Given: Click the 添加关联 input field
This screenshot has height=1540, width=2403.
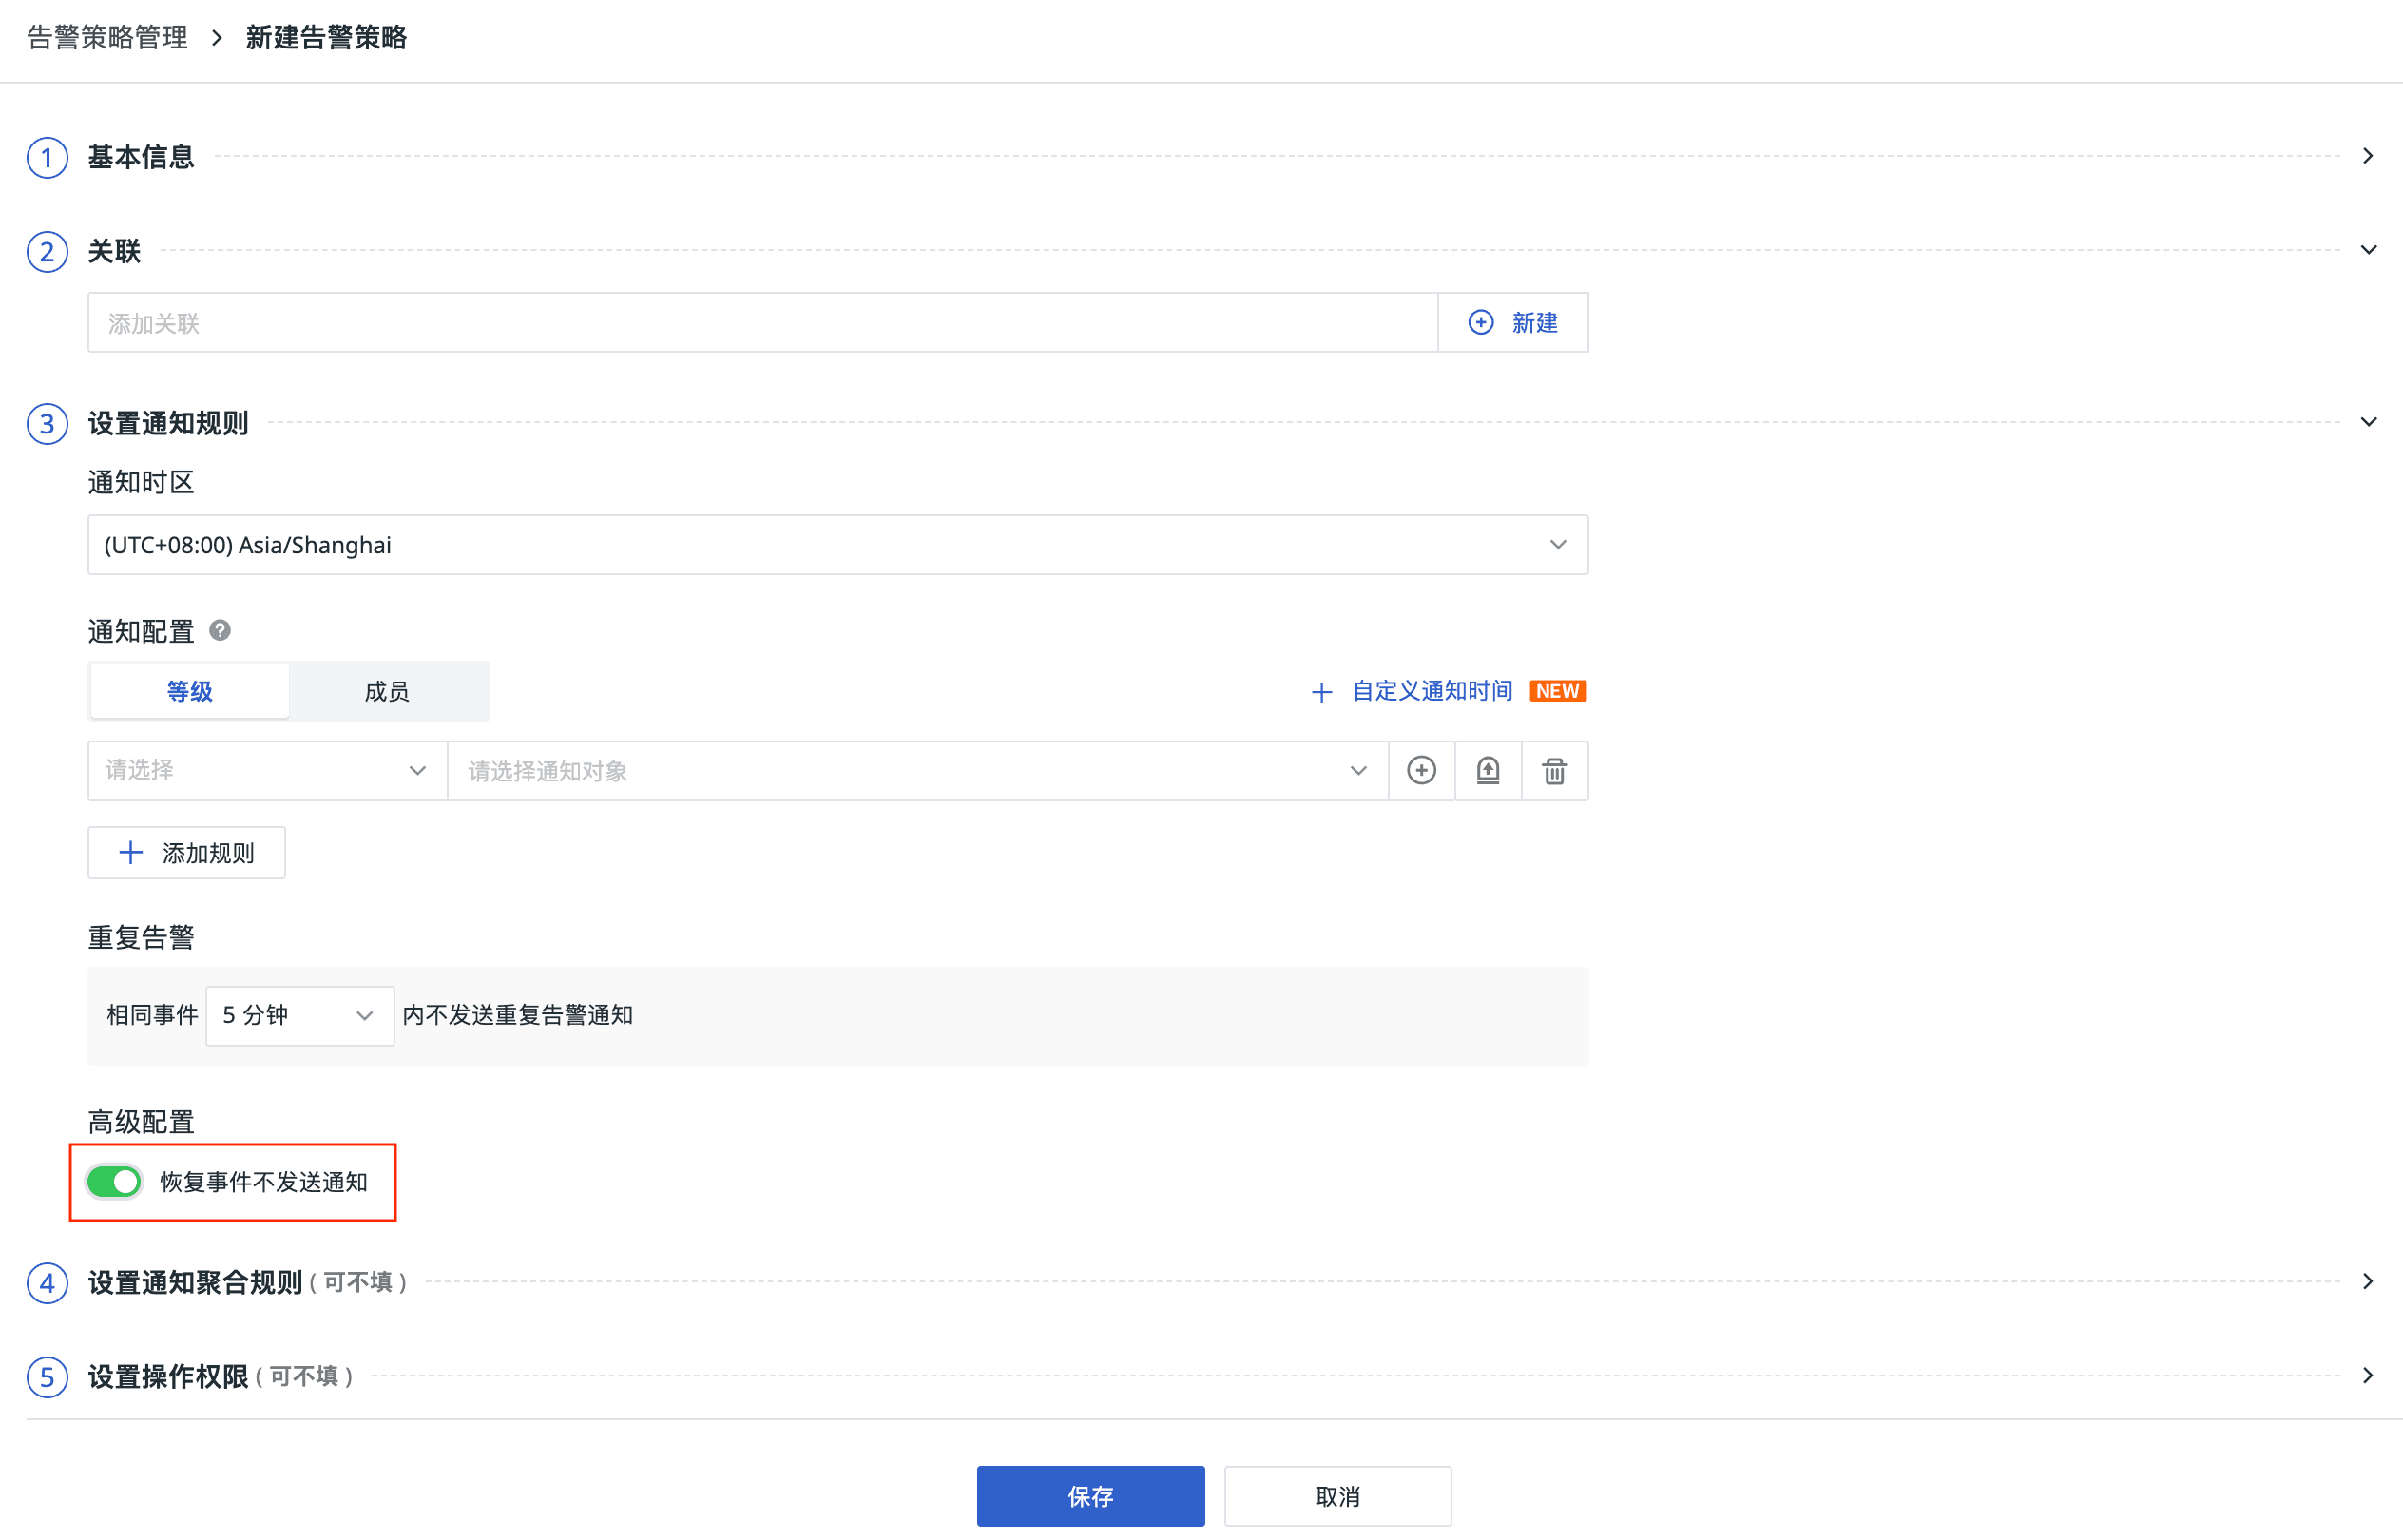Looking at the screenshot, I should [761, 323].
